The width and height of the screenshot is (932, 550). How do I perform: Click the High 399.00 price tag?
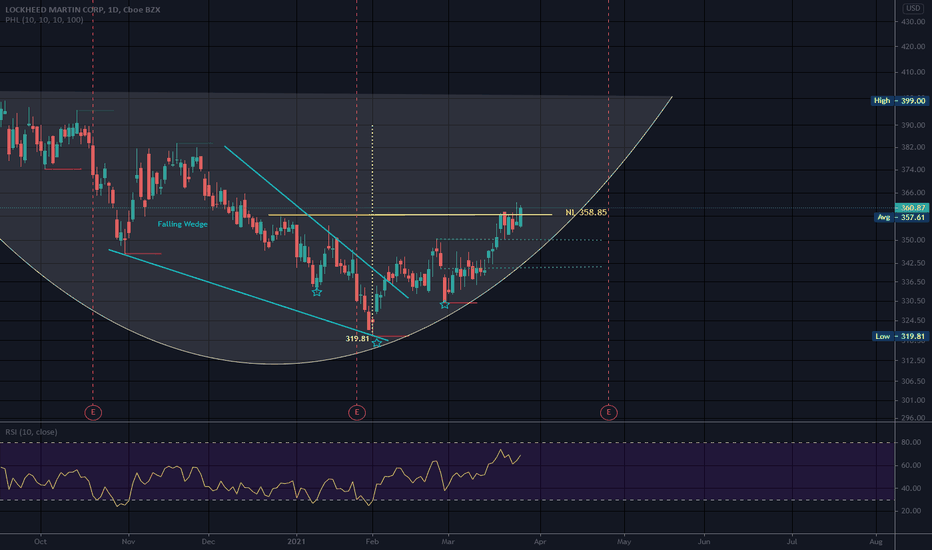pos(899,100)
